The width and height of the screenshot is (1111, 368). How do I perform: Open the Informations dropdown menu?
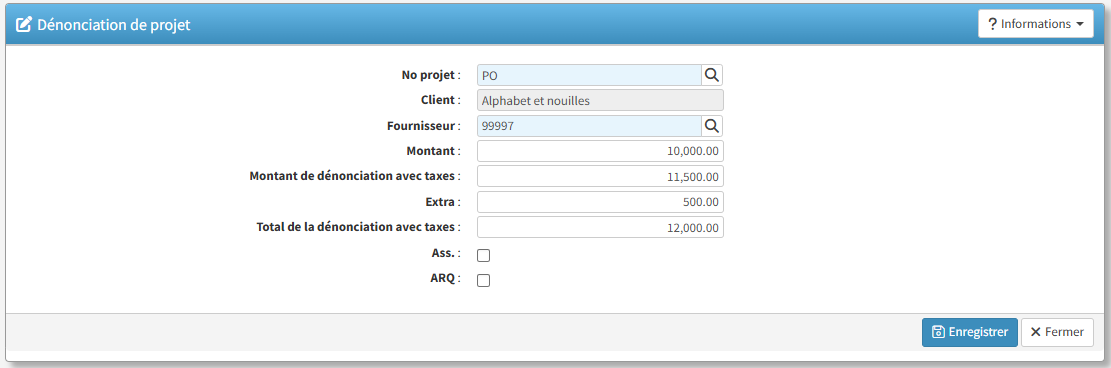click(x=1035, y=24)
